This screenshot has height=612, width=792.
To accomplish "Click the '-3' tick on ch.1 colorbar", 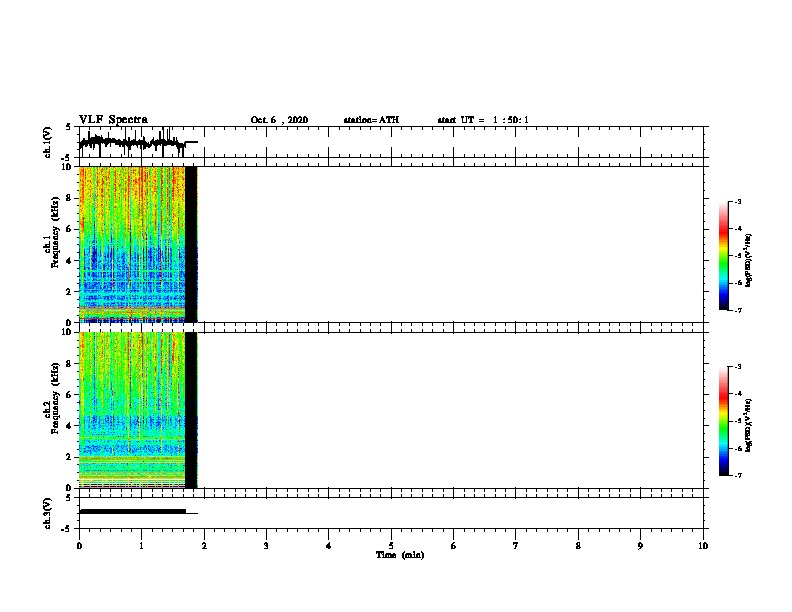I will (x=738, y=201).
